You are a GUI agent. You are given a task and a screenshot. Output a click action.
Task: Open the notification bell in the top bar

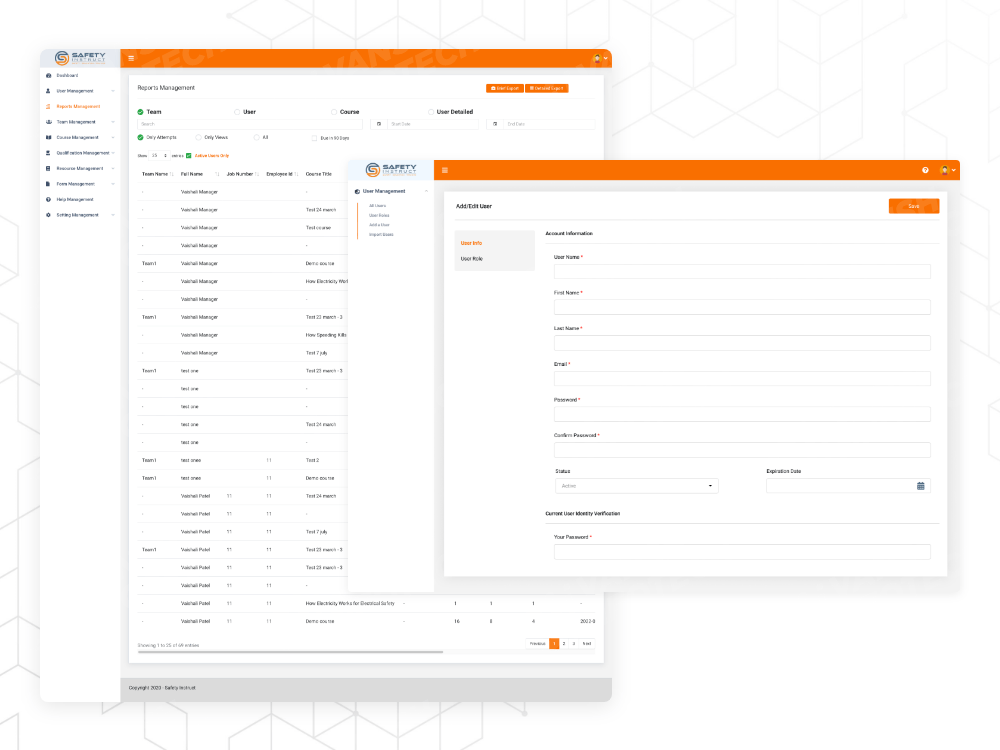click(x=596, y=58)
